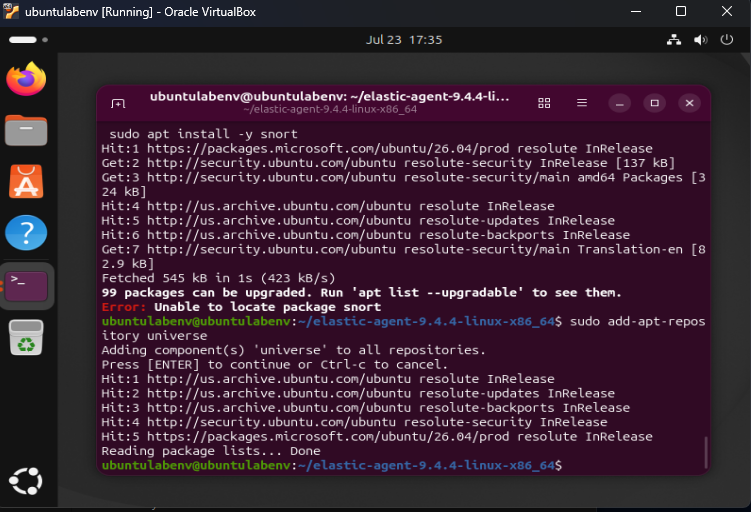Click the red 'Error:' text

point(124,307)
